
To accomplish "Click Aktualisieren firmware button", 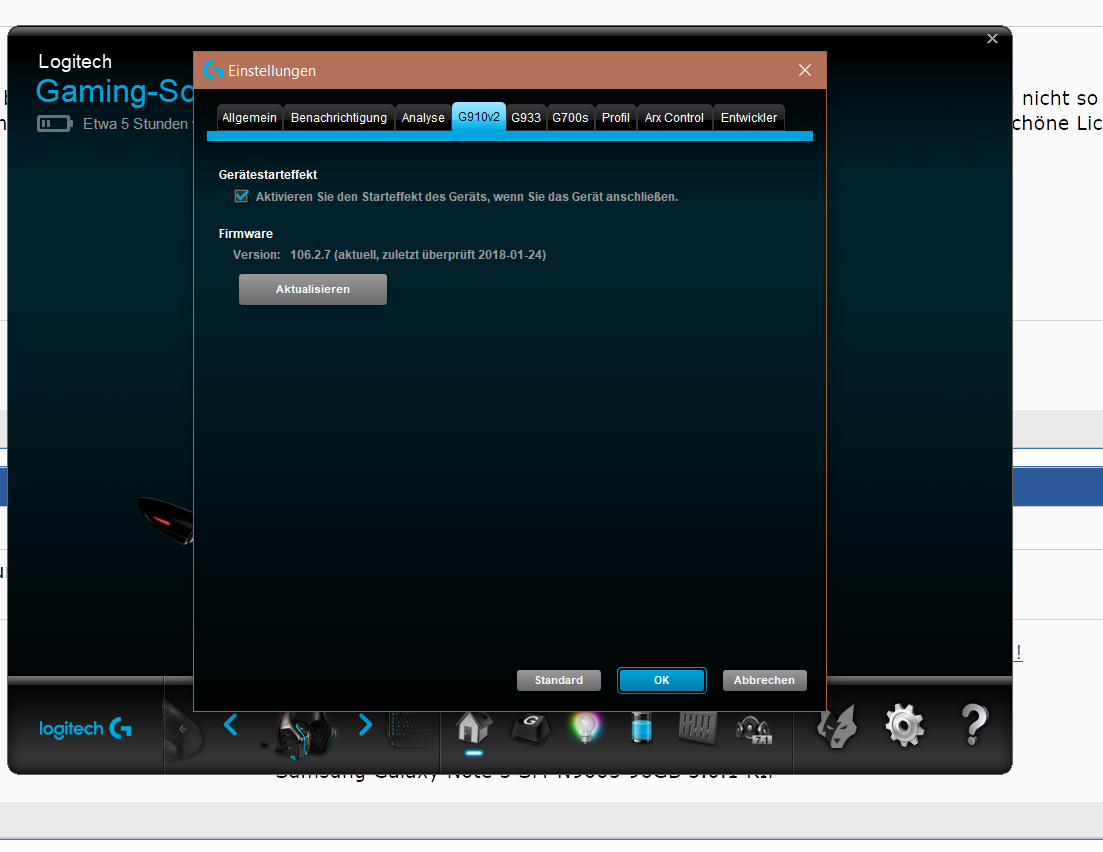I will coord(313,289).
